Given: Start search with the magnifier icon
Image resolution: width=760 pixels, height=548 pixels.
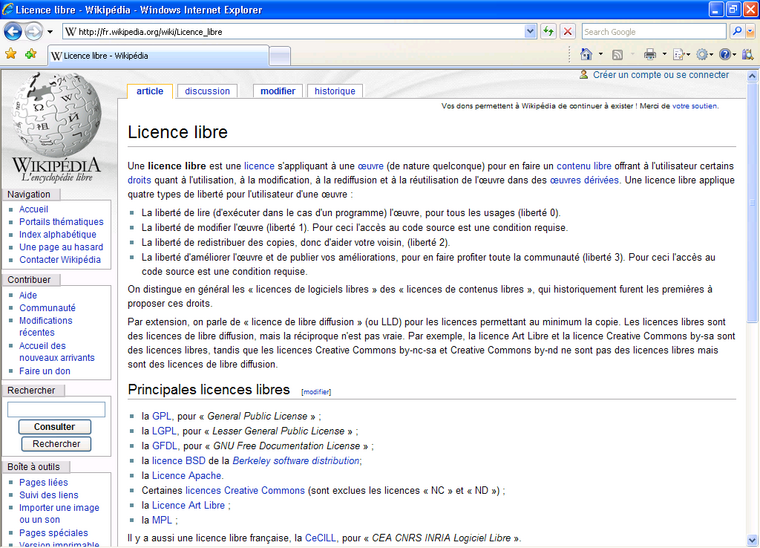Looking at the screenshot, I should coord(737,32).
